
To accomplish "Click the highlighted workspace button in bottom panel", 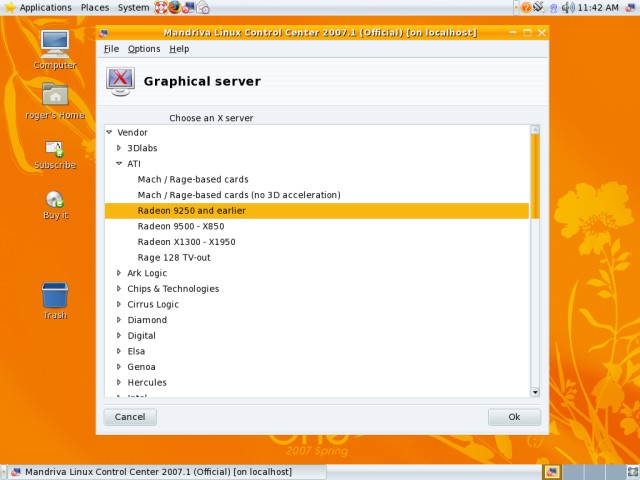I will coord(552,472).
